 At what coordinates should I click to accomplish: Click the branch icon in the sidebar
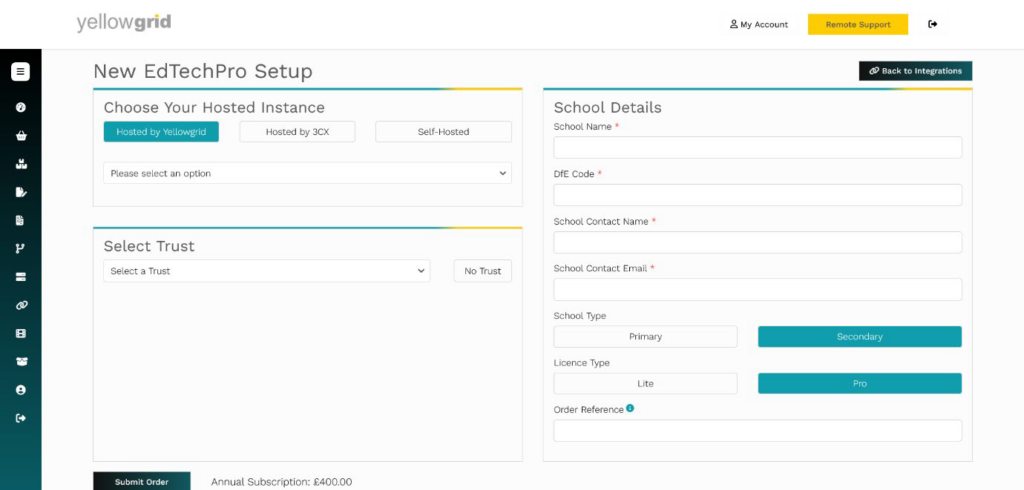click(20, 248)
